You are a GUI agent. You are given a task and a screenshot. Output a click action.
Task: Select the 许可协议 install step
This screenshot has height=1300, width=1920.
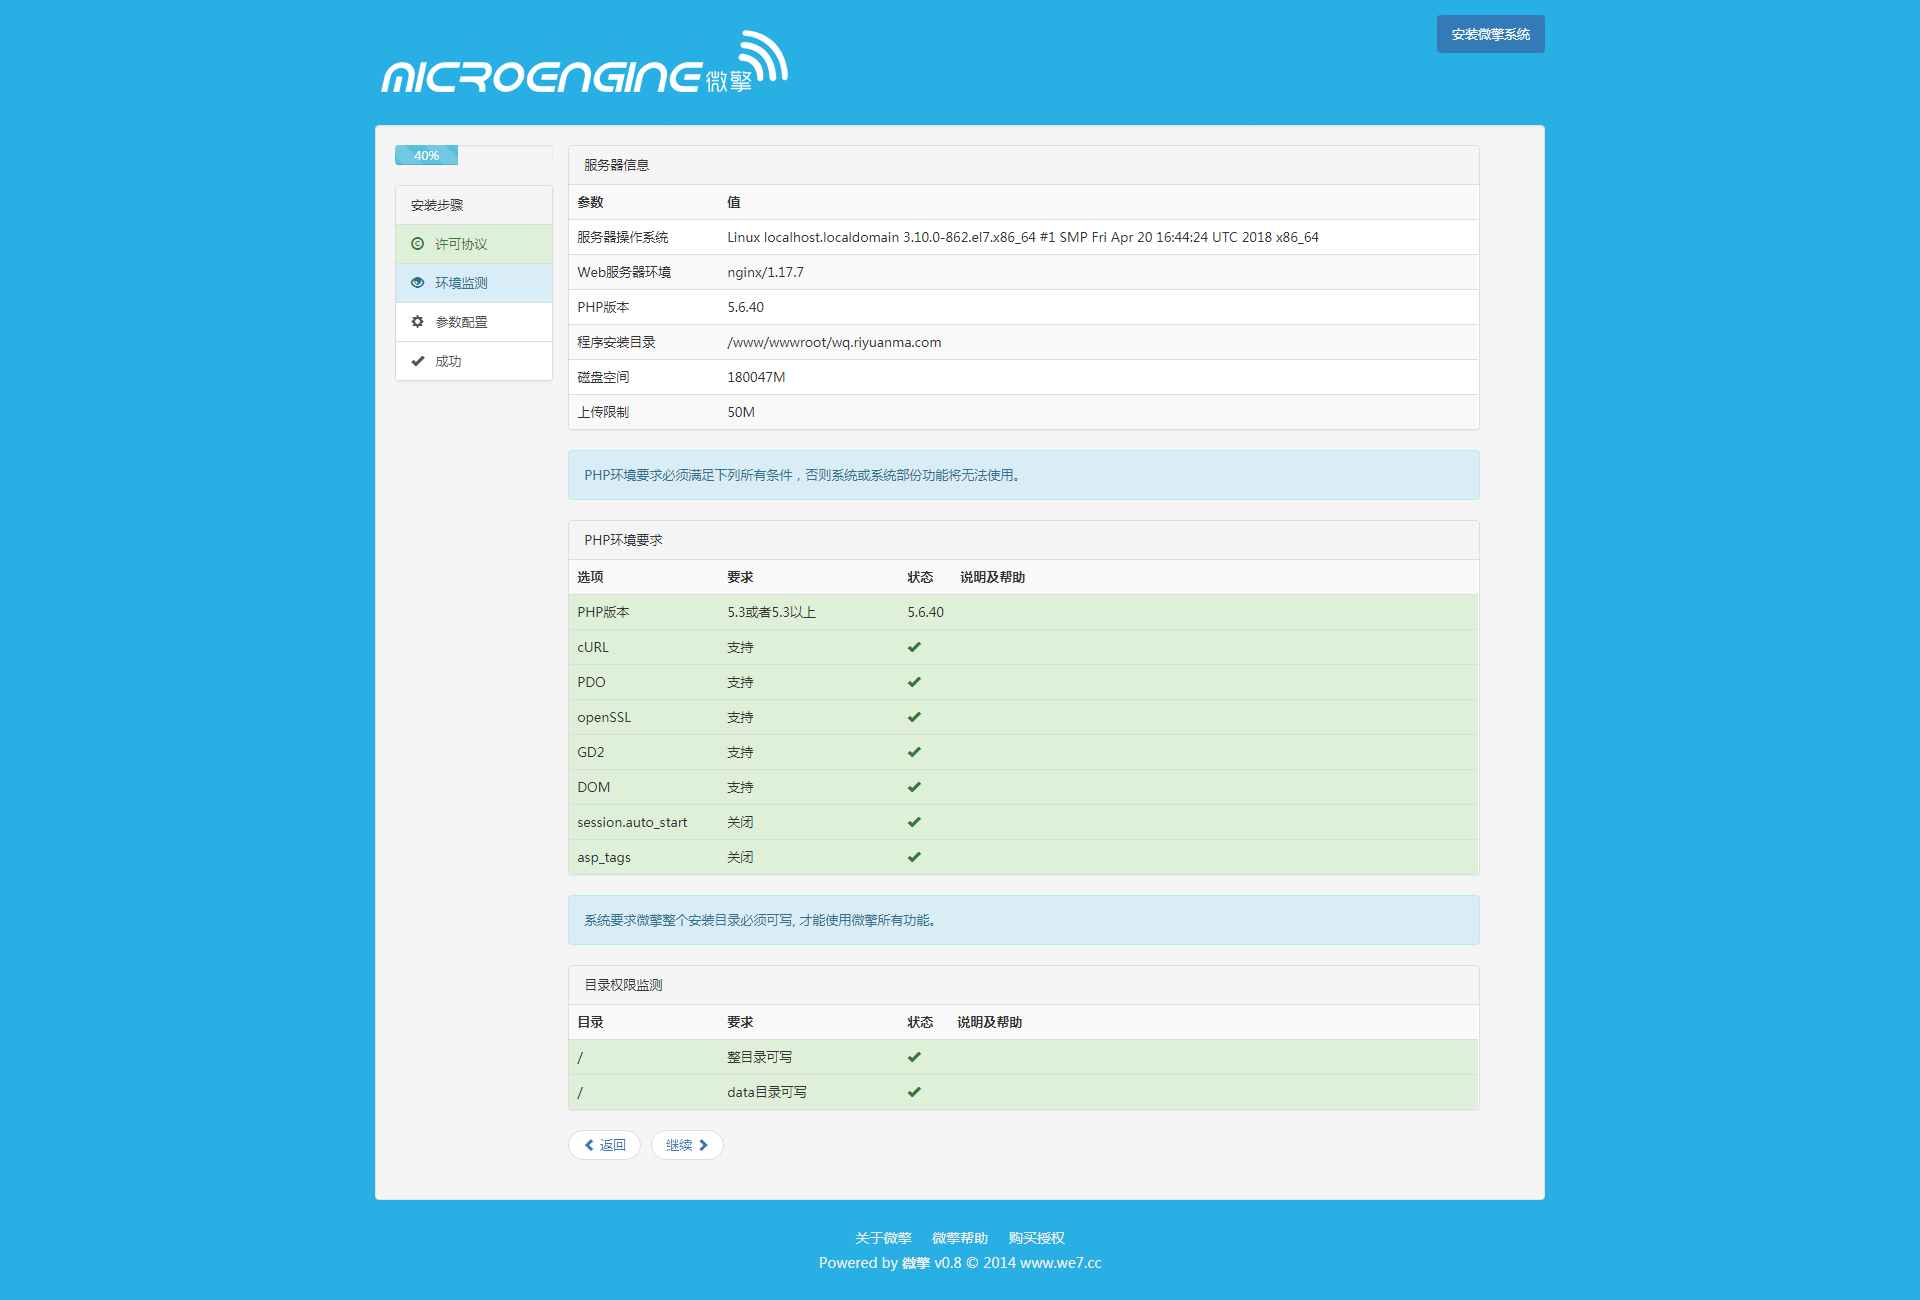461,244
